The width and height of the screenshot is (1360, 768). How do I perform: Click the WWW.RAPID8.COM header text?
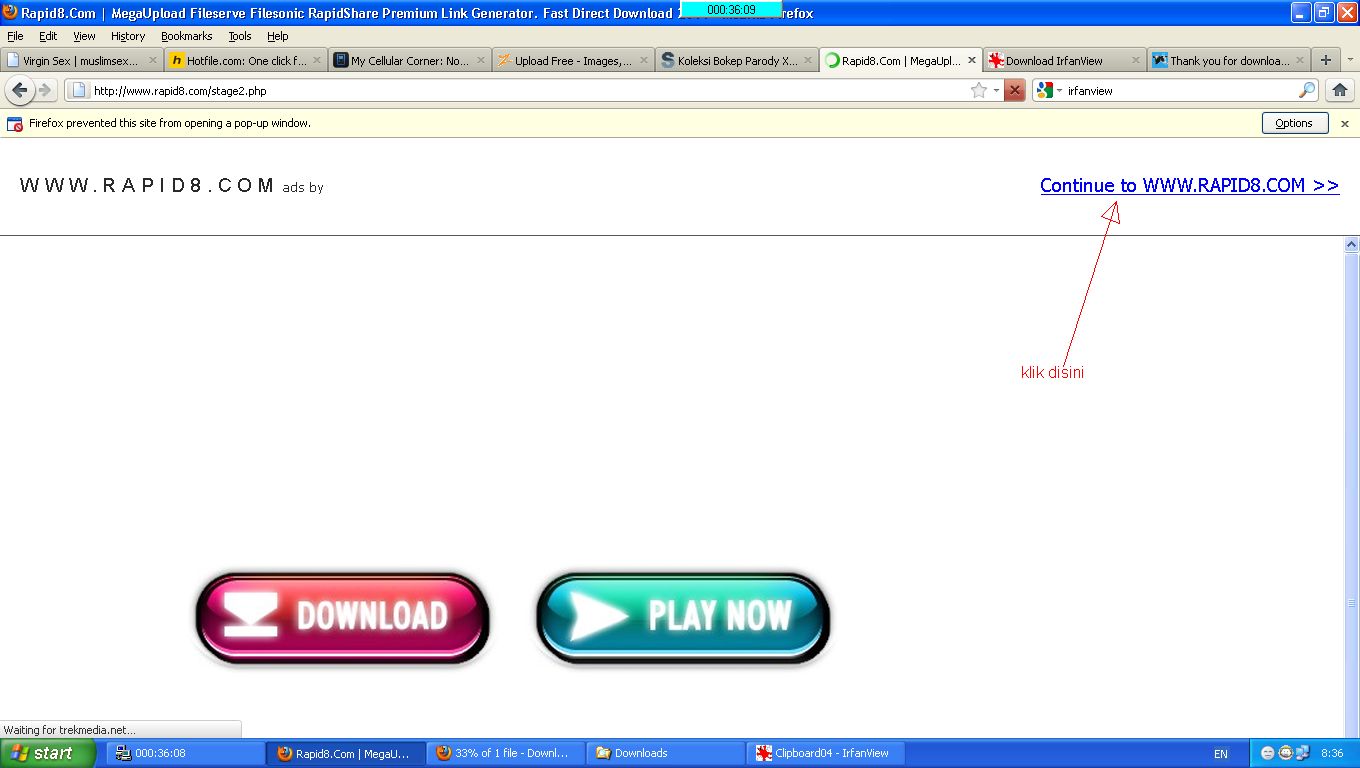pos(146,185)
